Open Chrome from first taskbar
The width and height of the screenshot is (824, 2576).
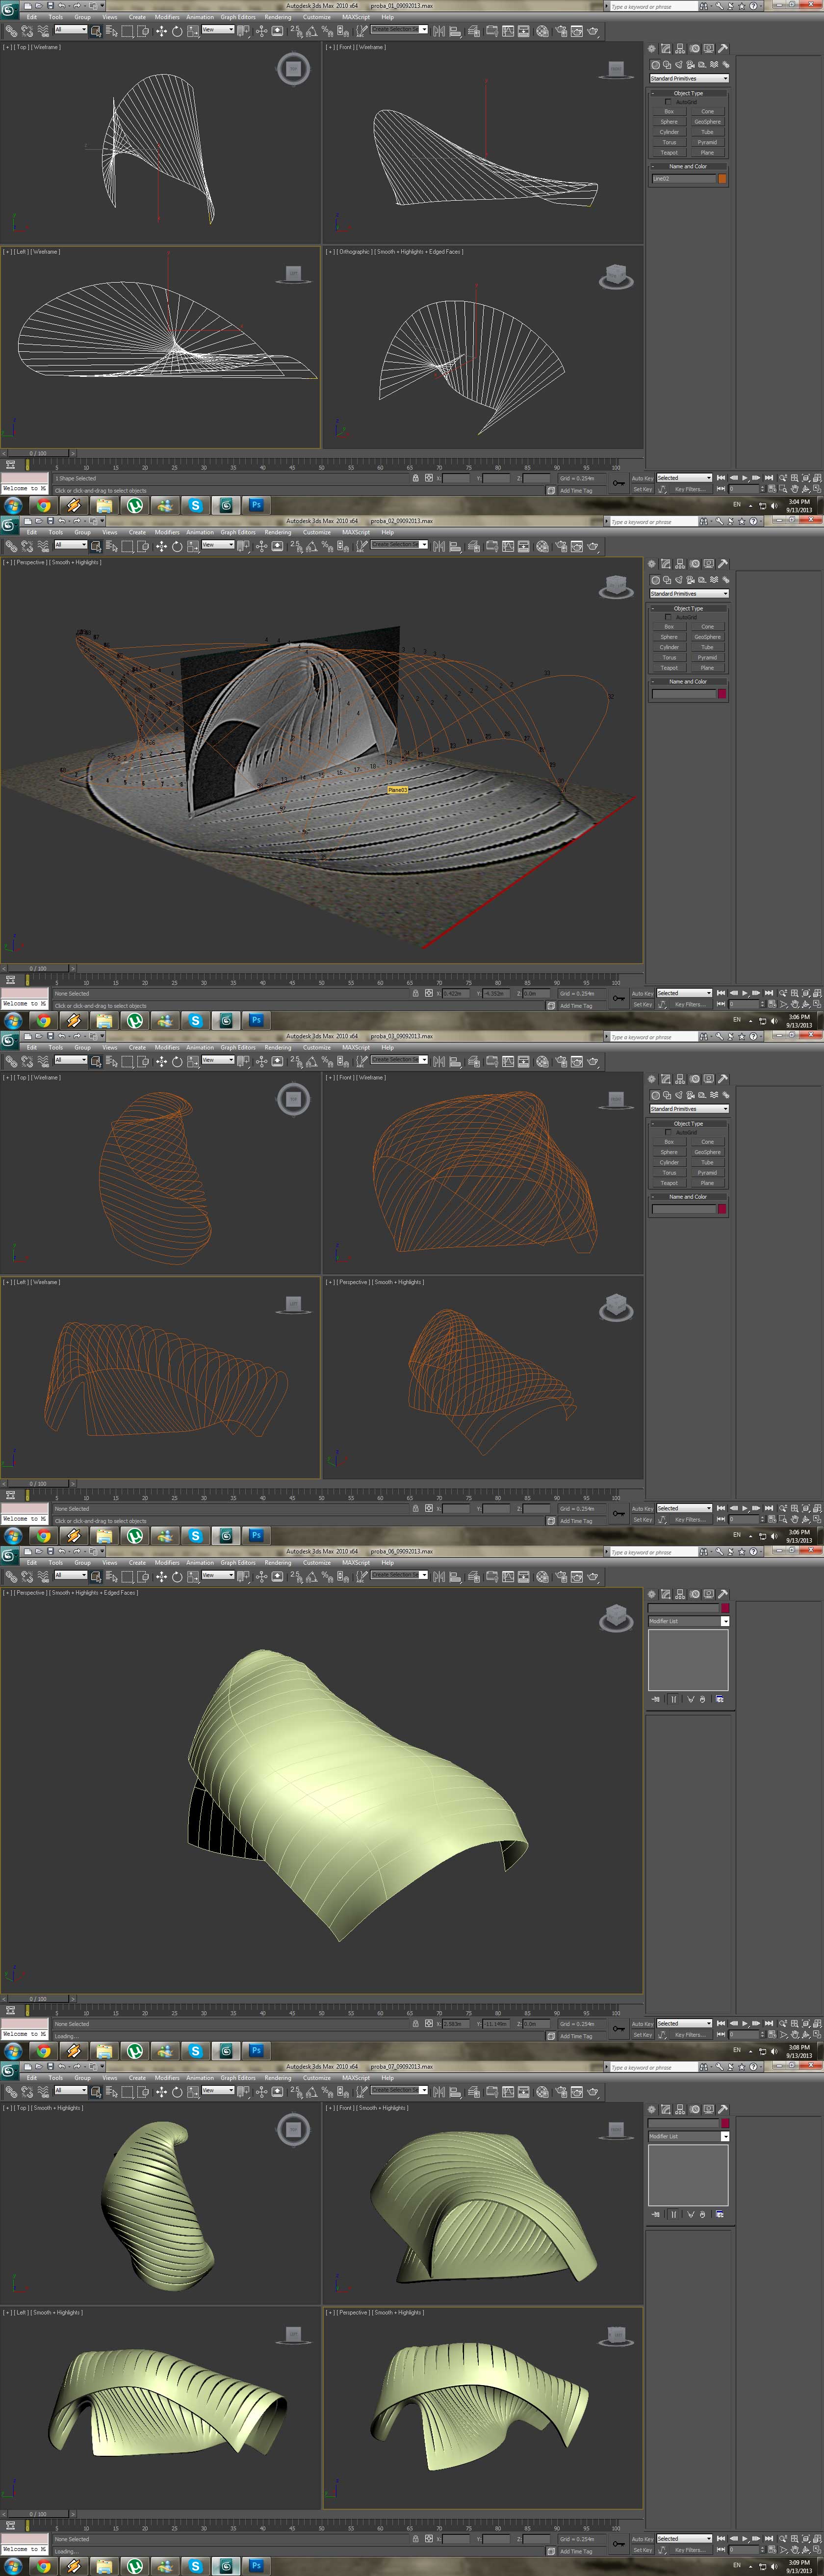(43, 505)
